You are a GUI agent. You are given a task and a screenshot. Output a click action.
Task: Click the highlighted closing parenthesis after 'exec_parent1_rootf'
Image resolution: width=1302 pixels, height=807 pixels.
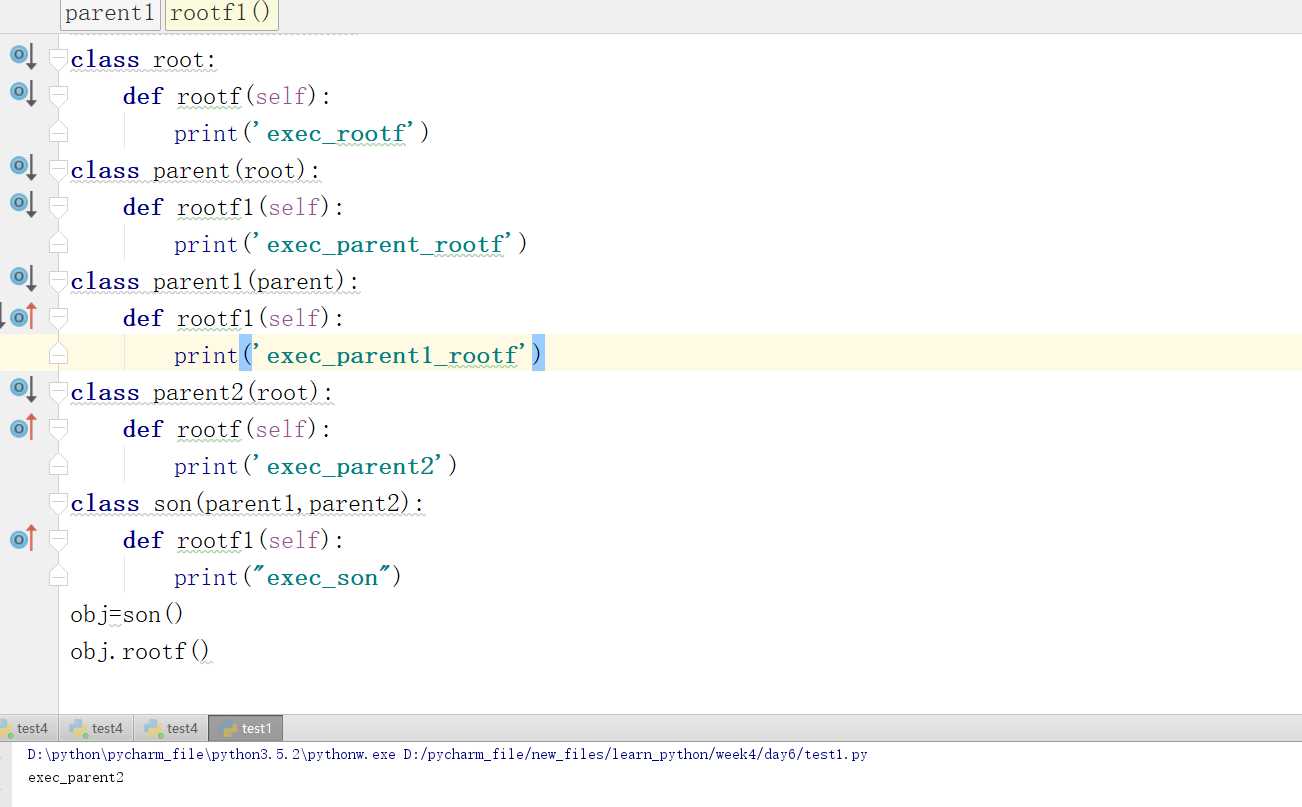pyautogui.click(x=538, y=355)
